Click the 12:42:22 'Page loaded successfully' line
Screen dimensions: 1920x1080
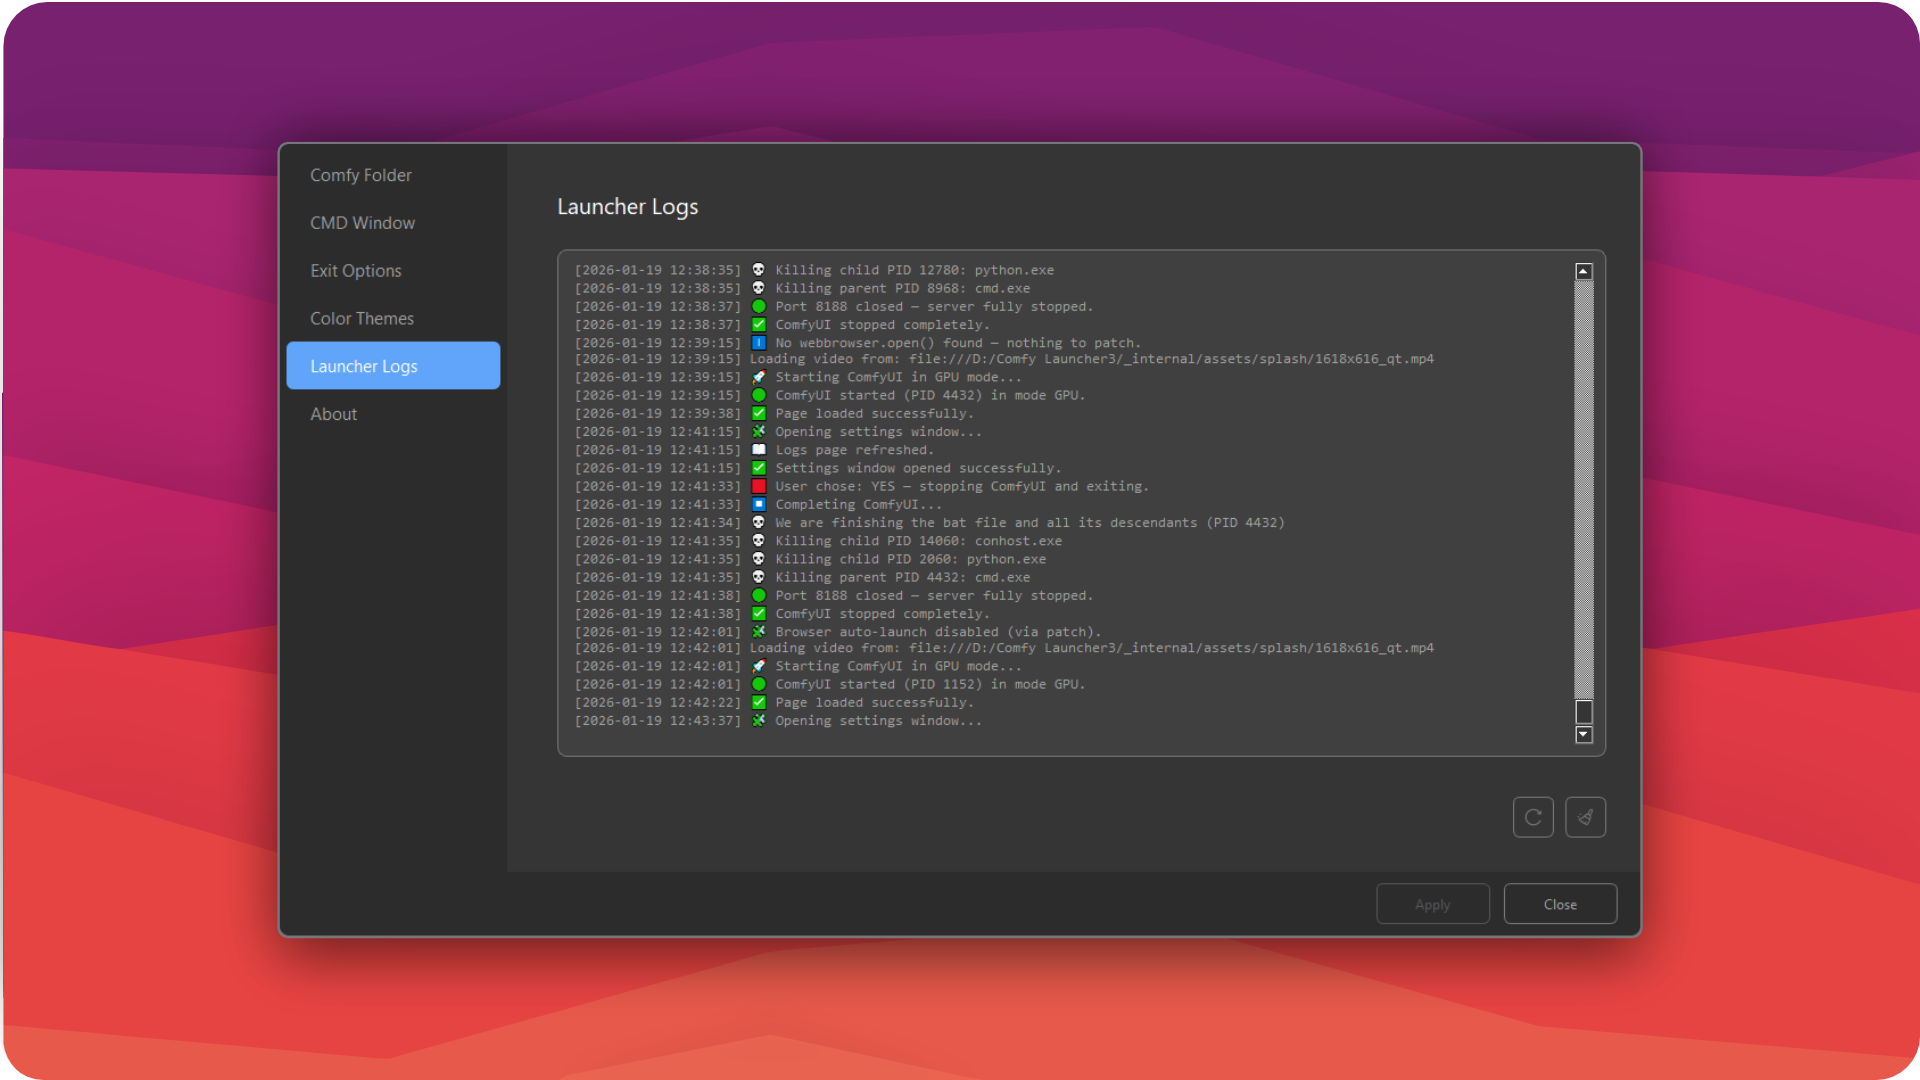774,702
